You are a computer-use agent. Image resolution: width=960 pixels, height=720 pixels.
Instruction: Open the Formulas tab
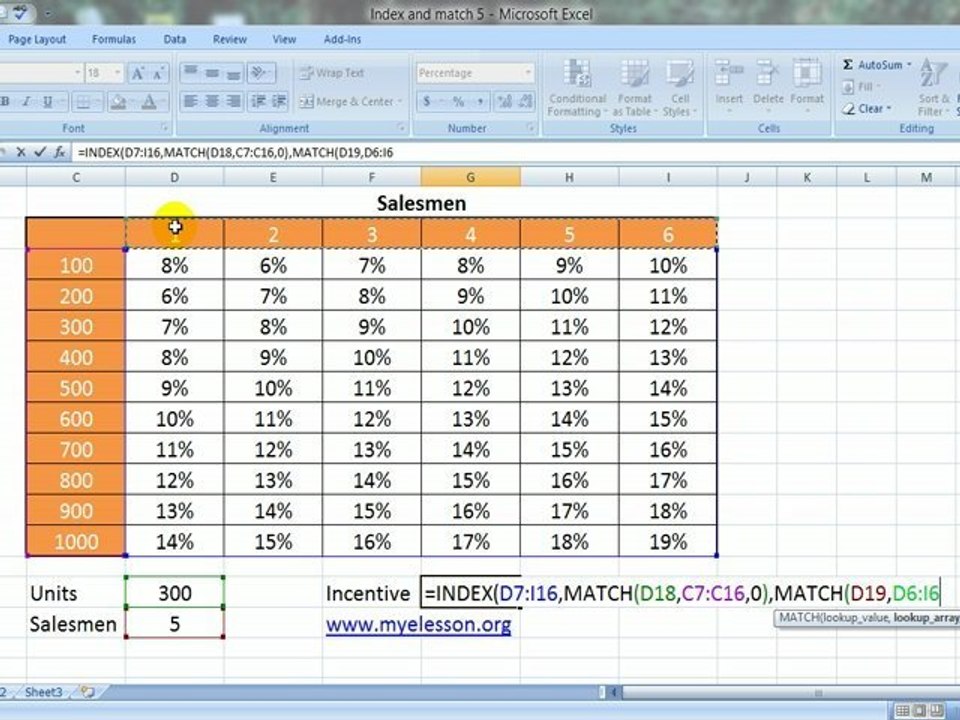(114, 39)
